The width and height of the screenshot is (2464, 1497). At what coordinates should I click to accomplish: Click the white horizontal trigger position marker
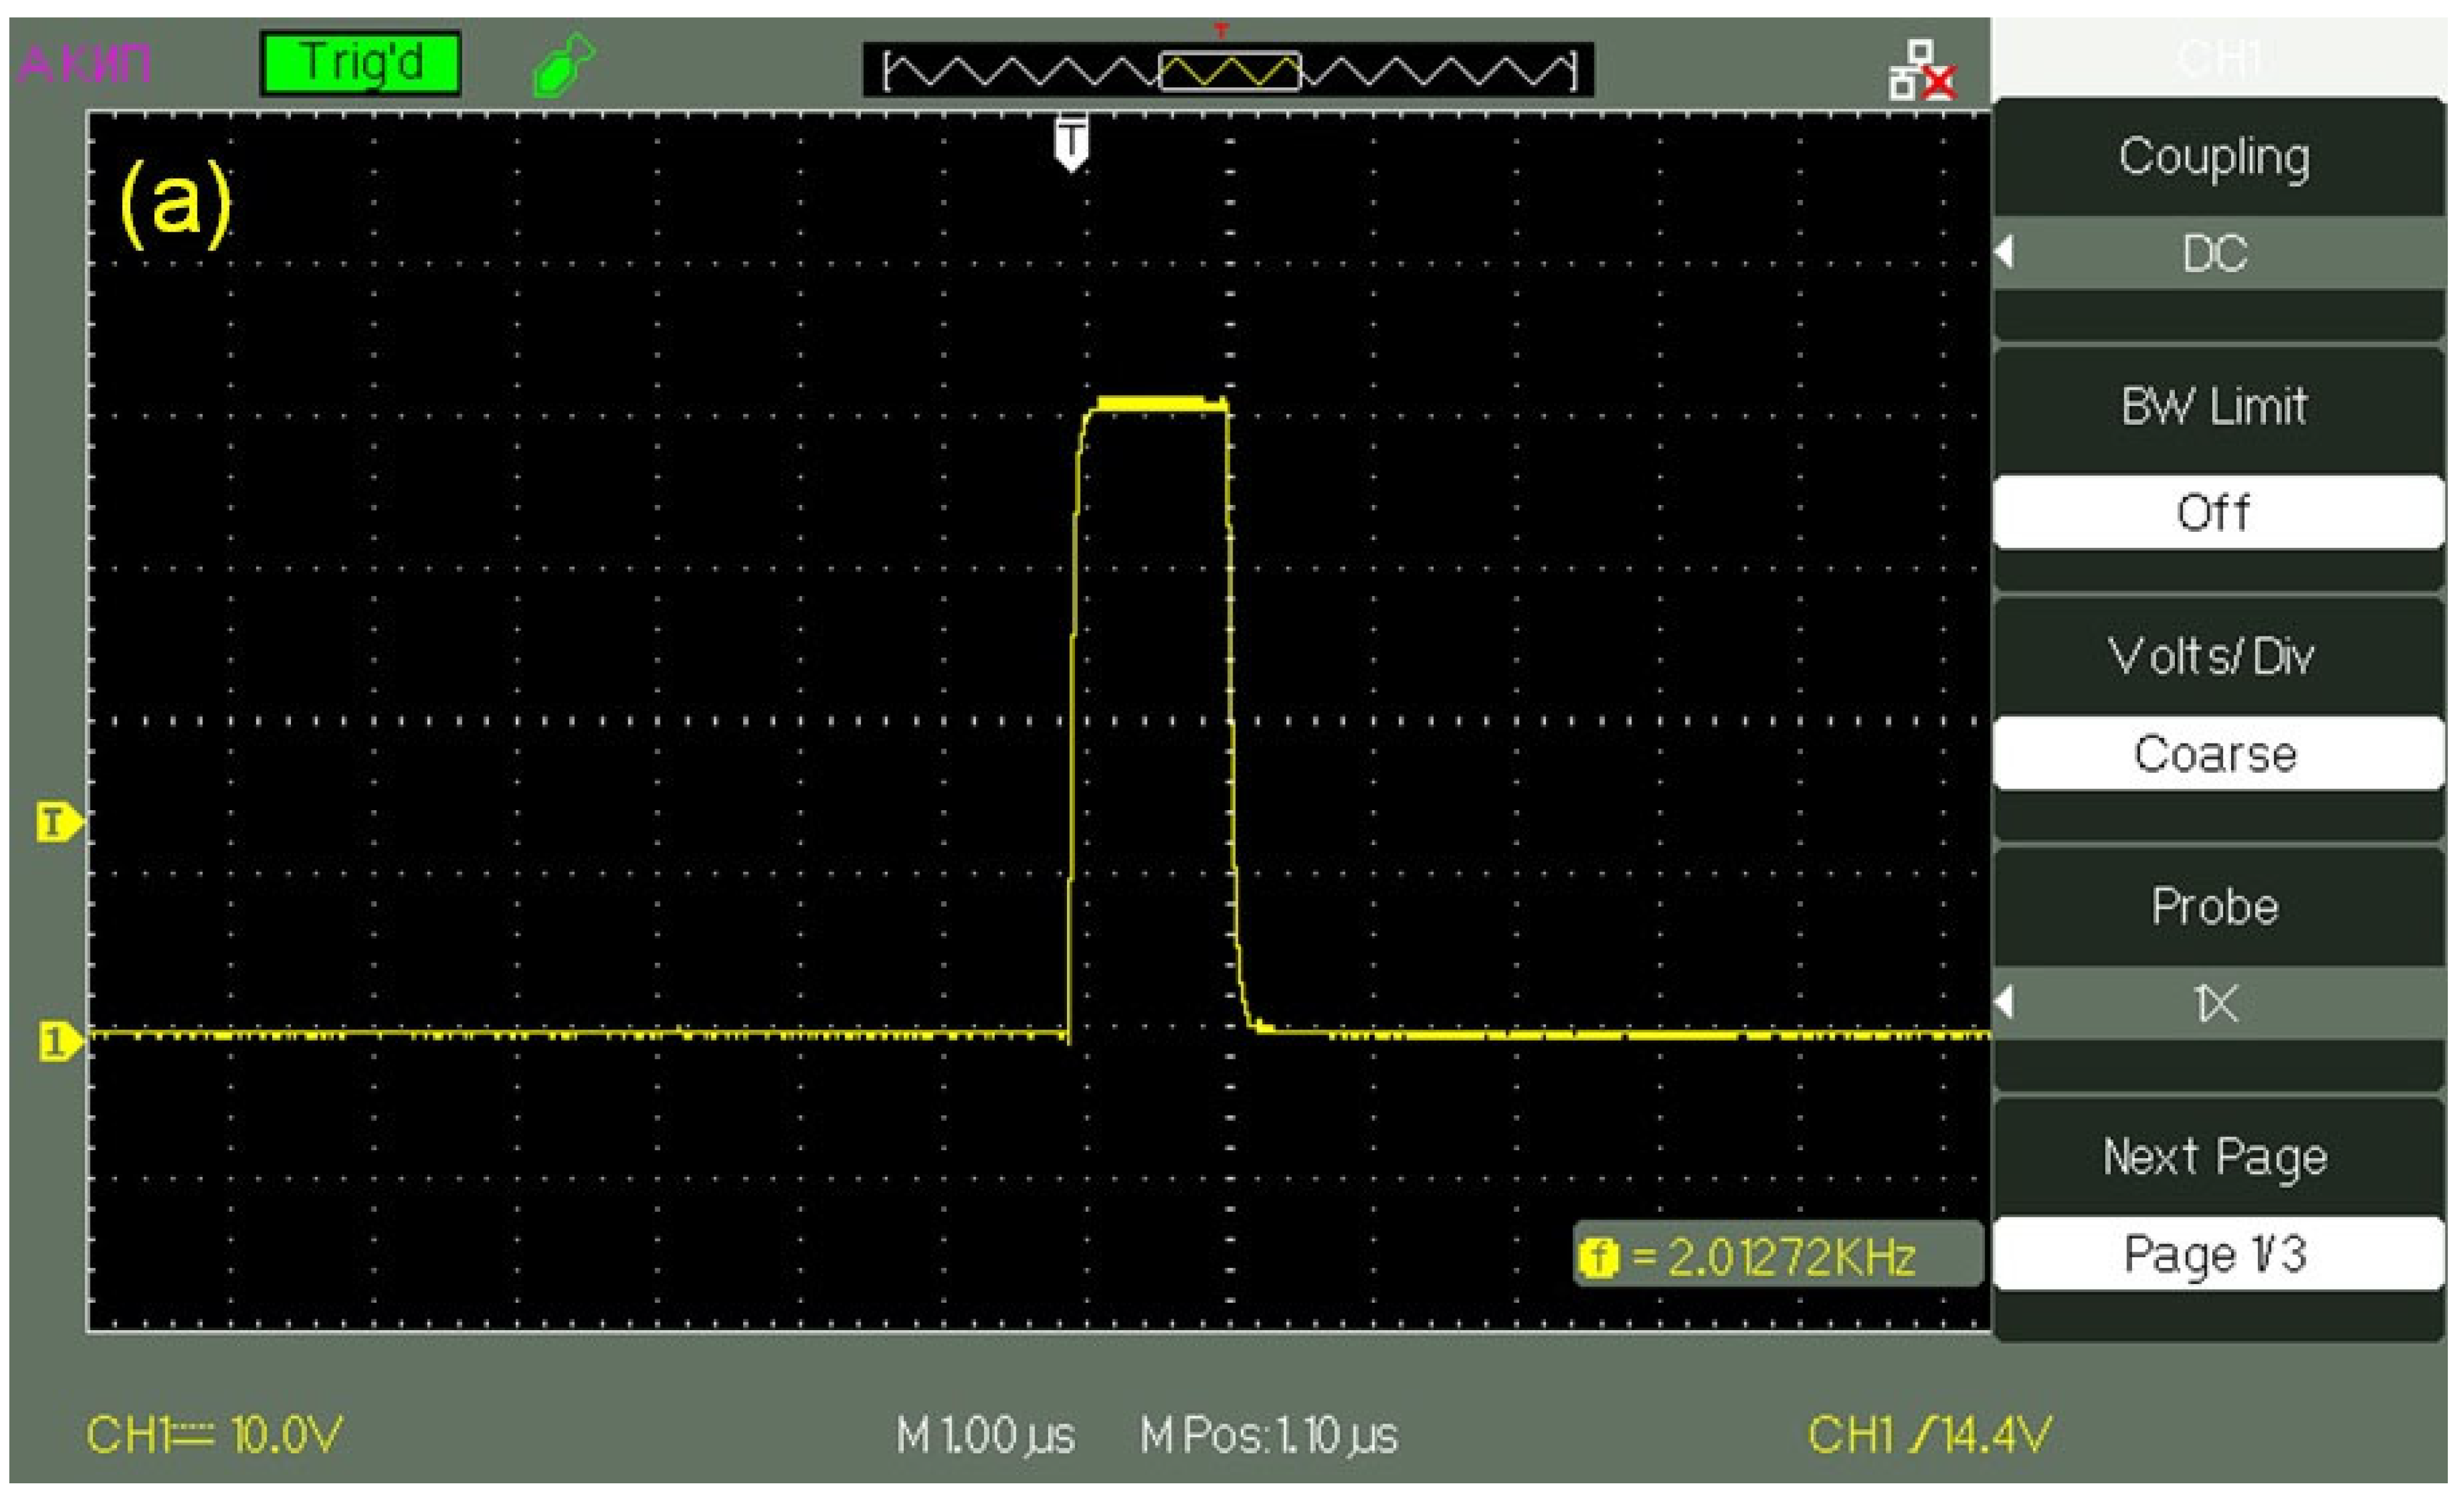[x=1071, y=143]
